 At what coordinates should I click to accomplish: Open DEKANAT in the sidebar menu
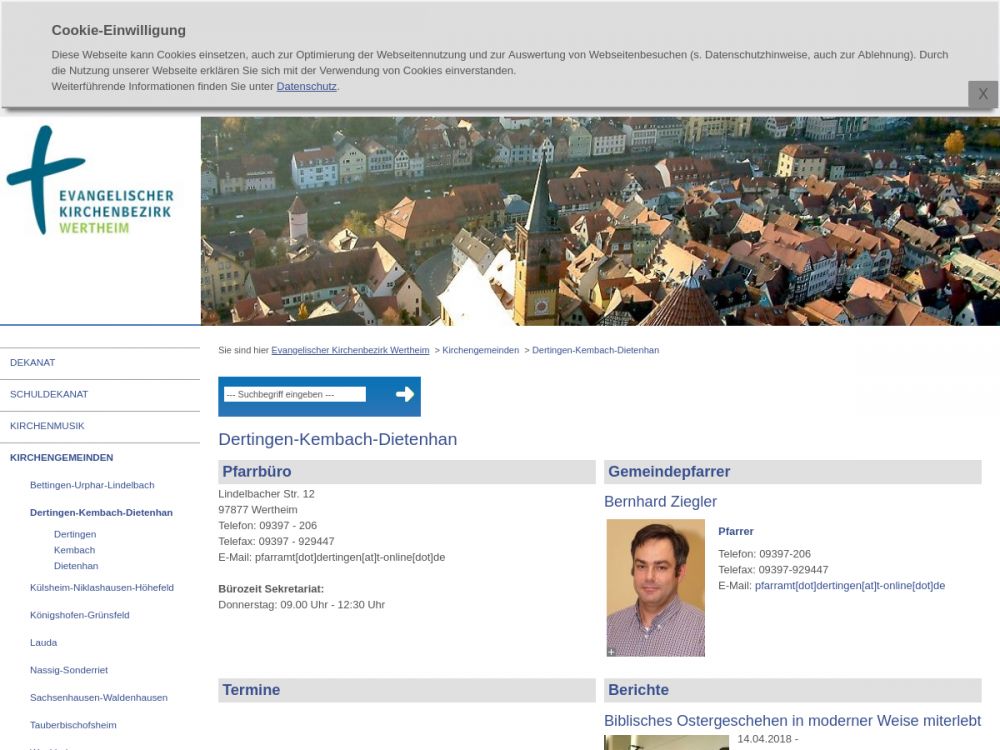(x=33, y=362)
